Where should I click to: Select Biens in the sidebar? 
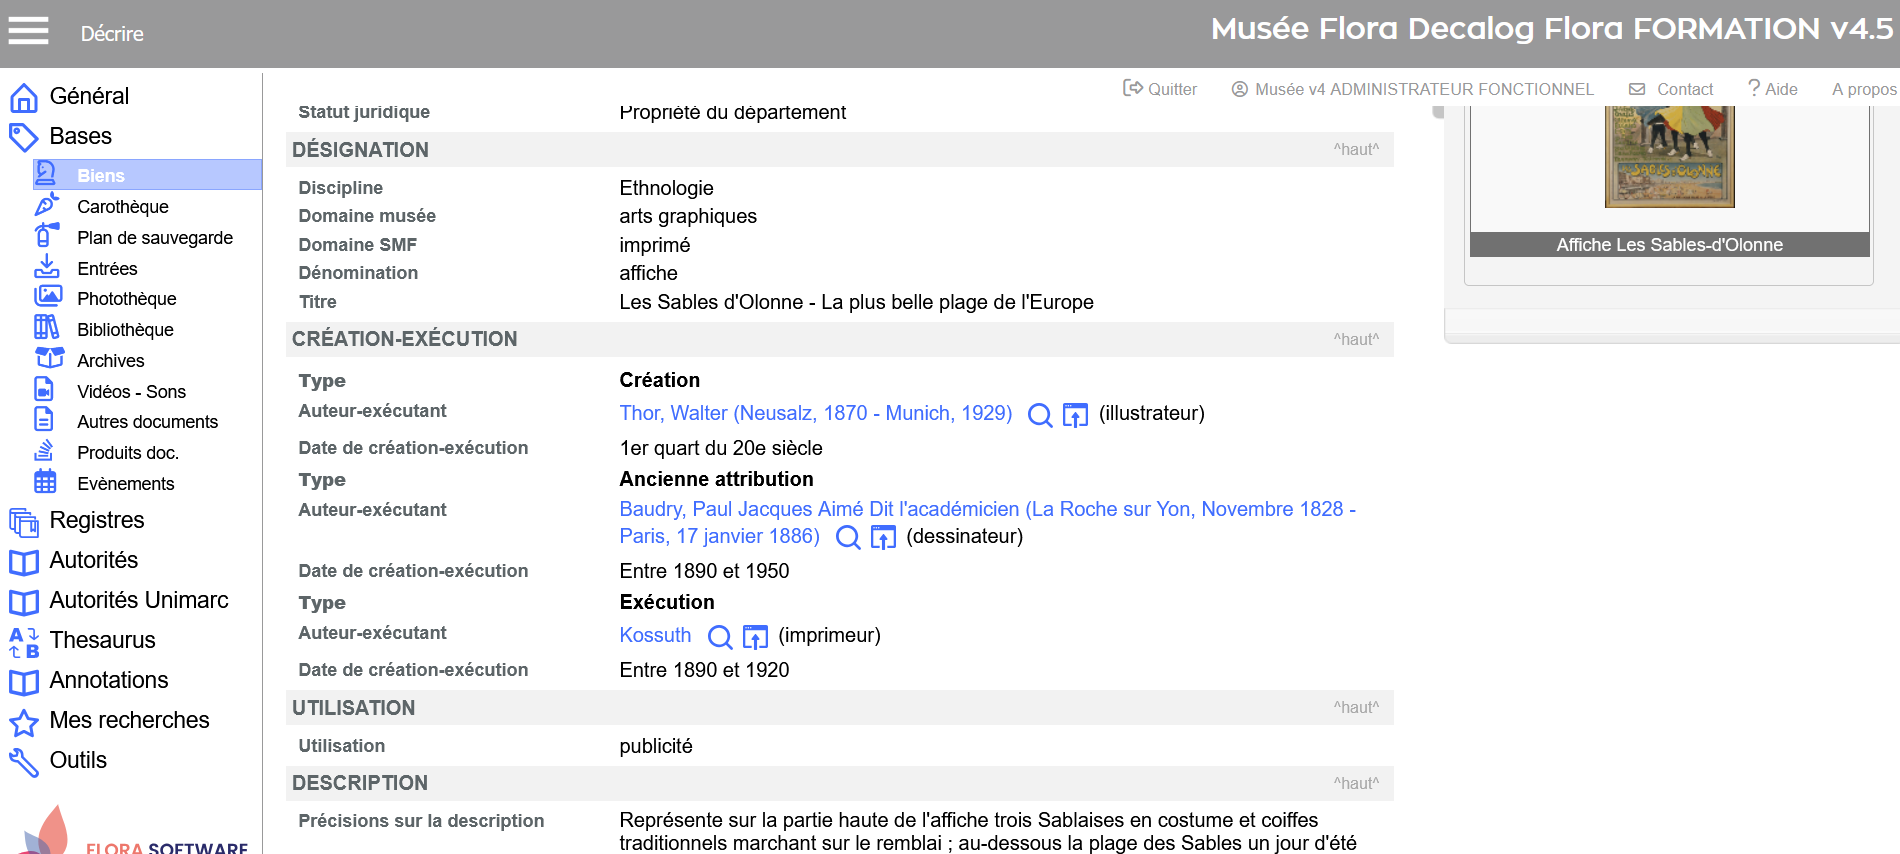pyautogui.click(x=101, y=175)
